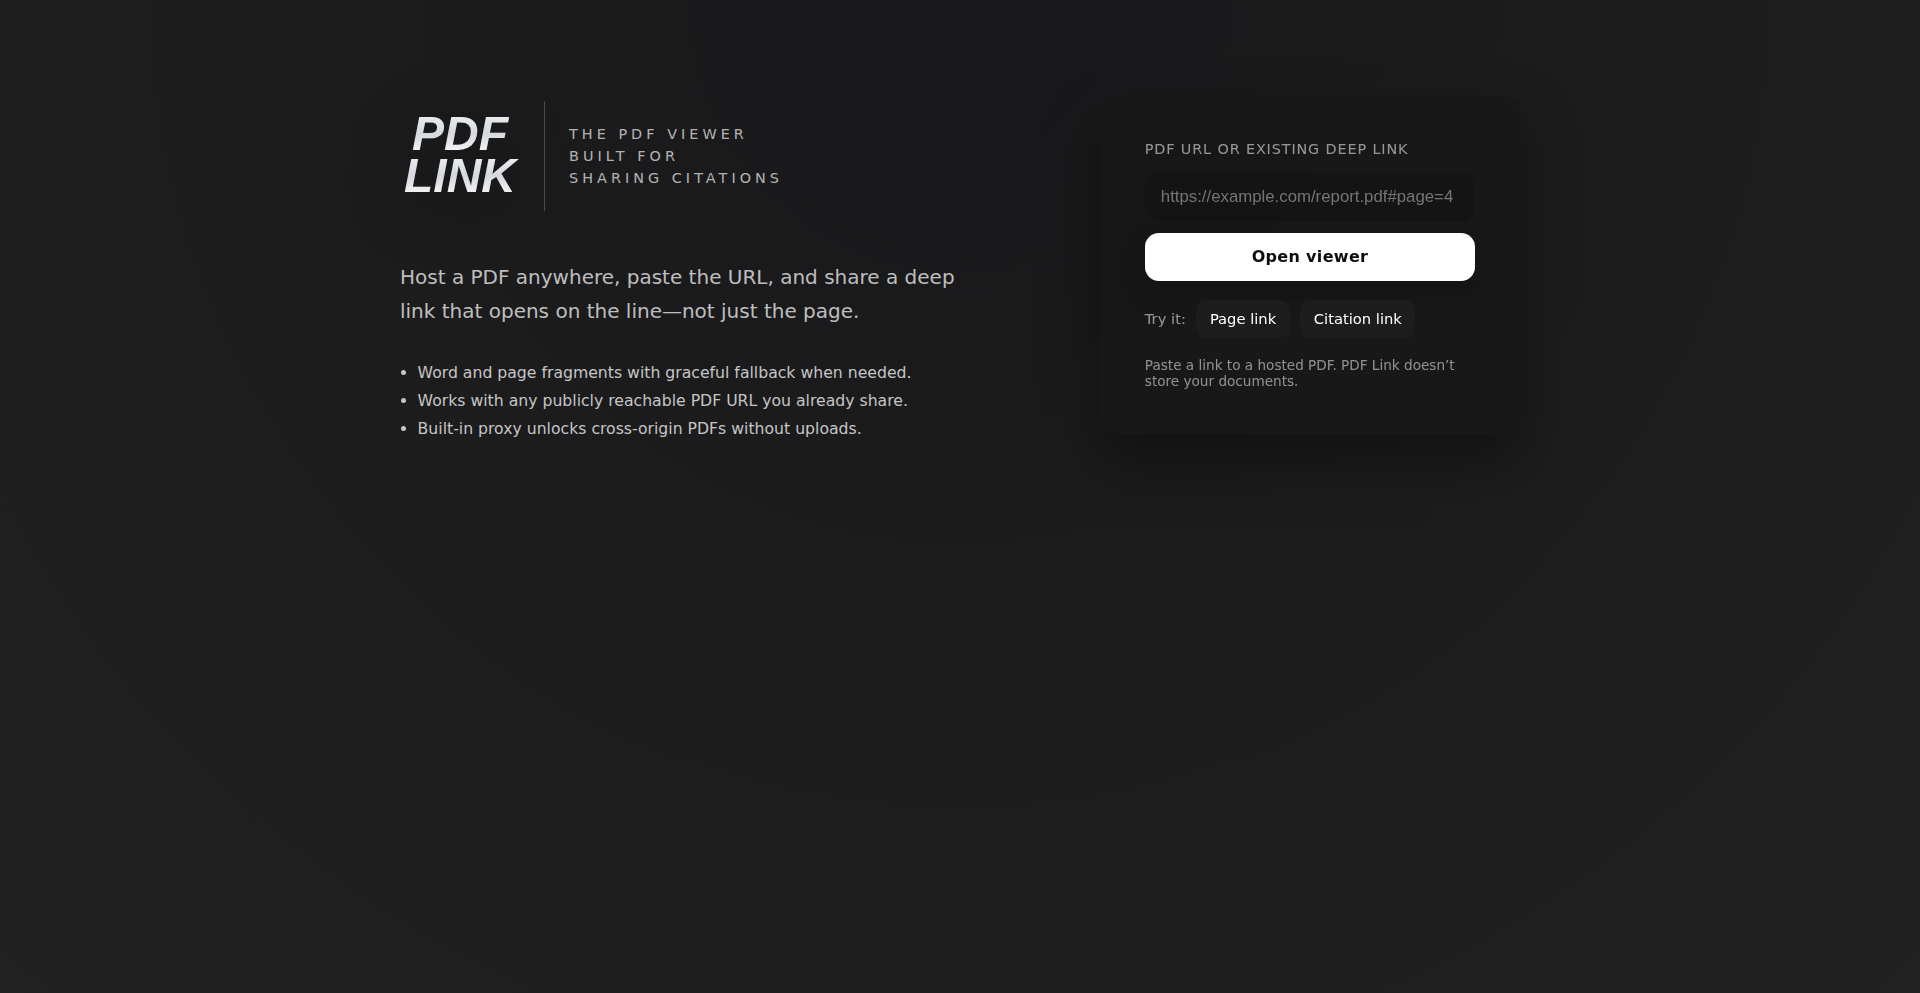
Task: Focus the PDF URL input field
Action: 1309,197
